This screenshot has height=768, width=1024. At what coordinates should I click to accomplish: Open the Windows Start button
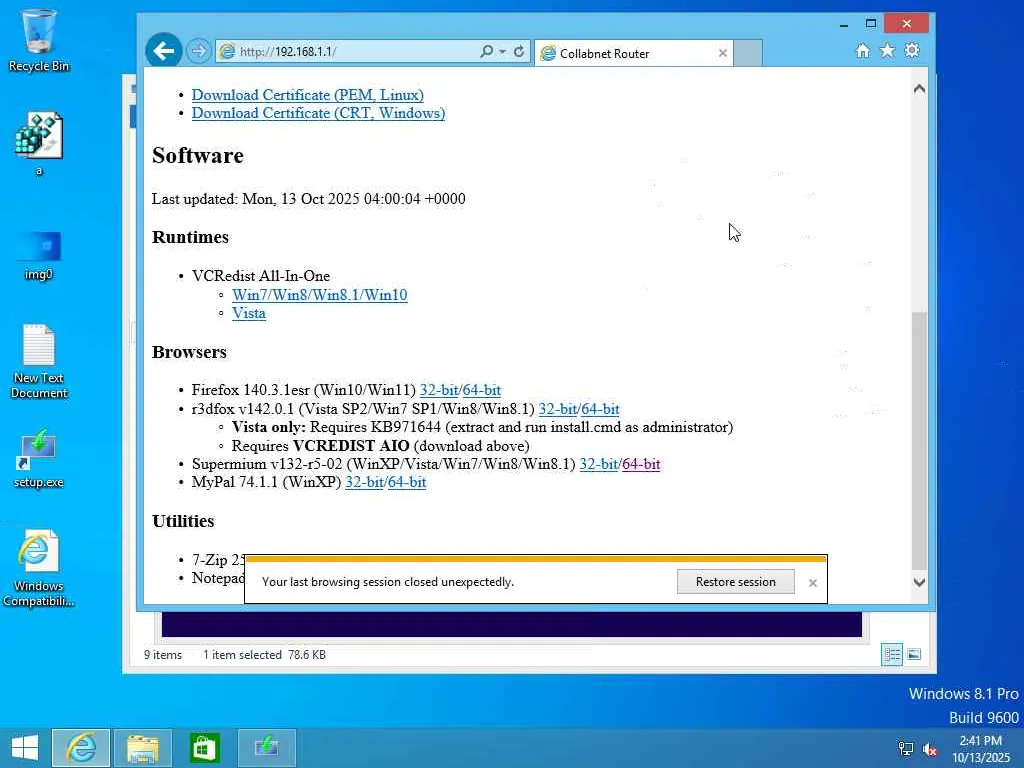point(25,748)
